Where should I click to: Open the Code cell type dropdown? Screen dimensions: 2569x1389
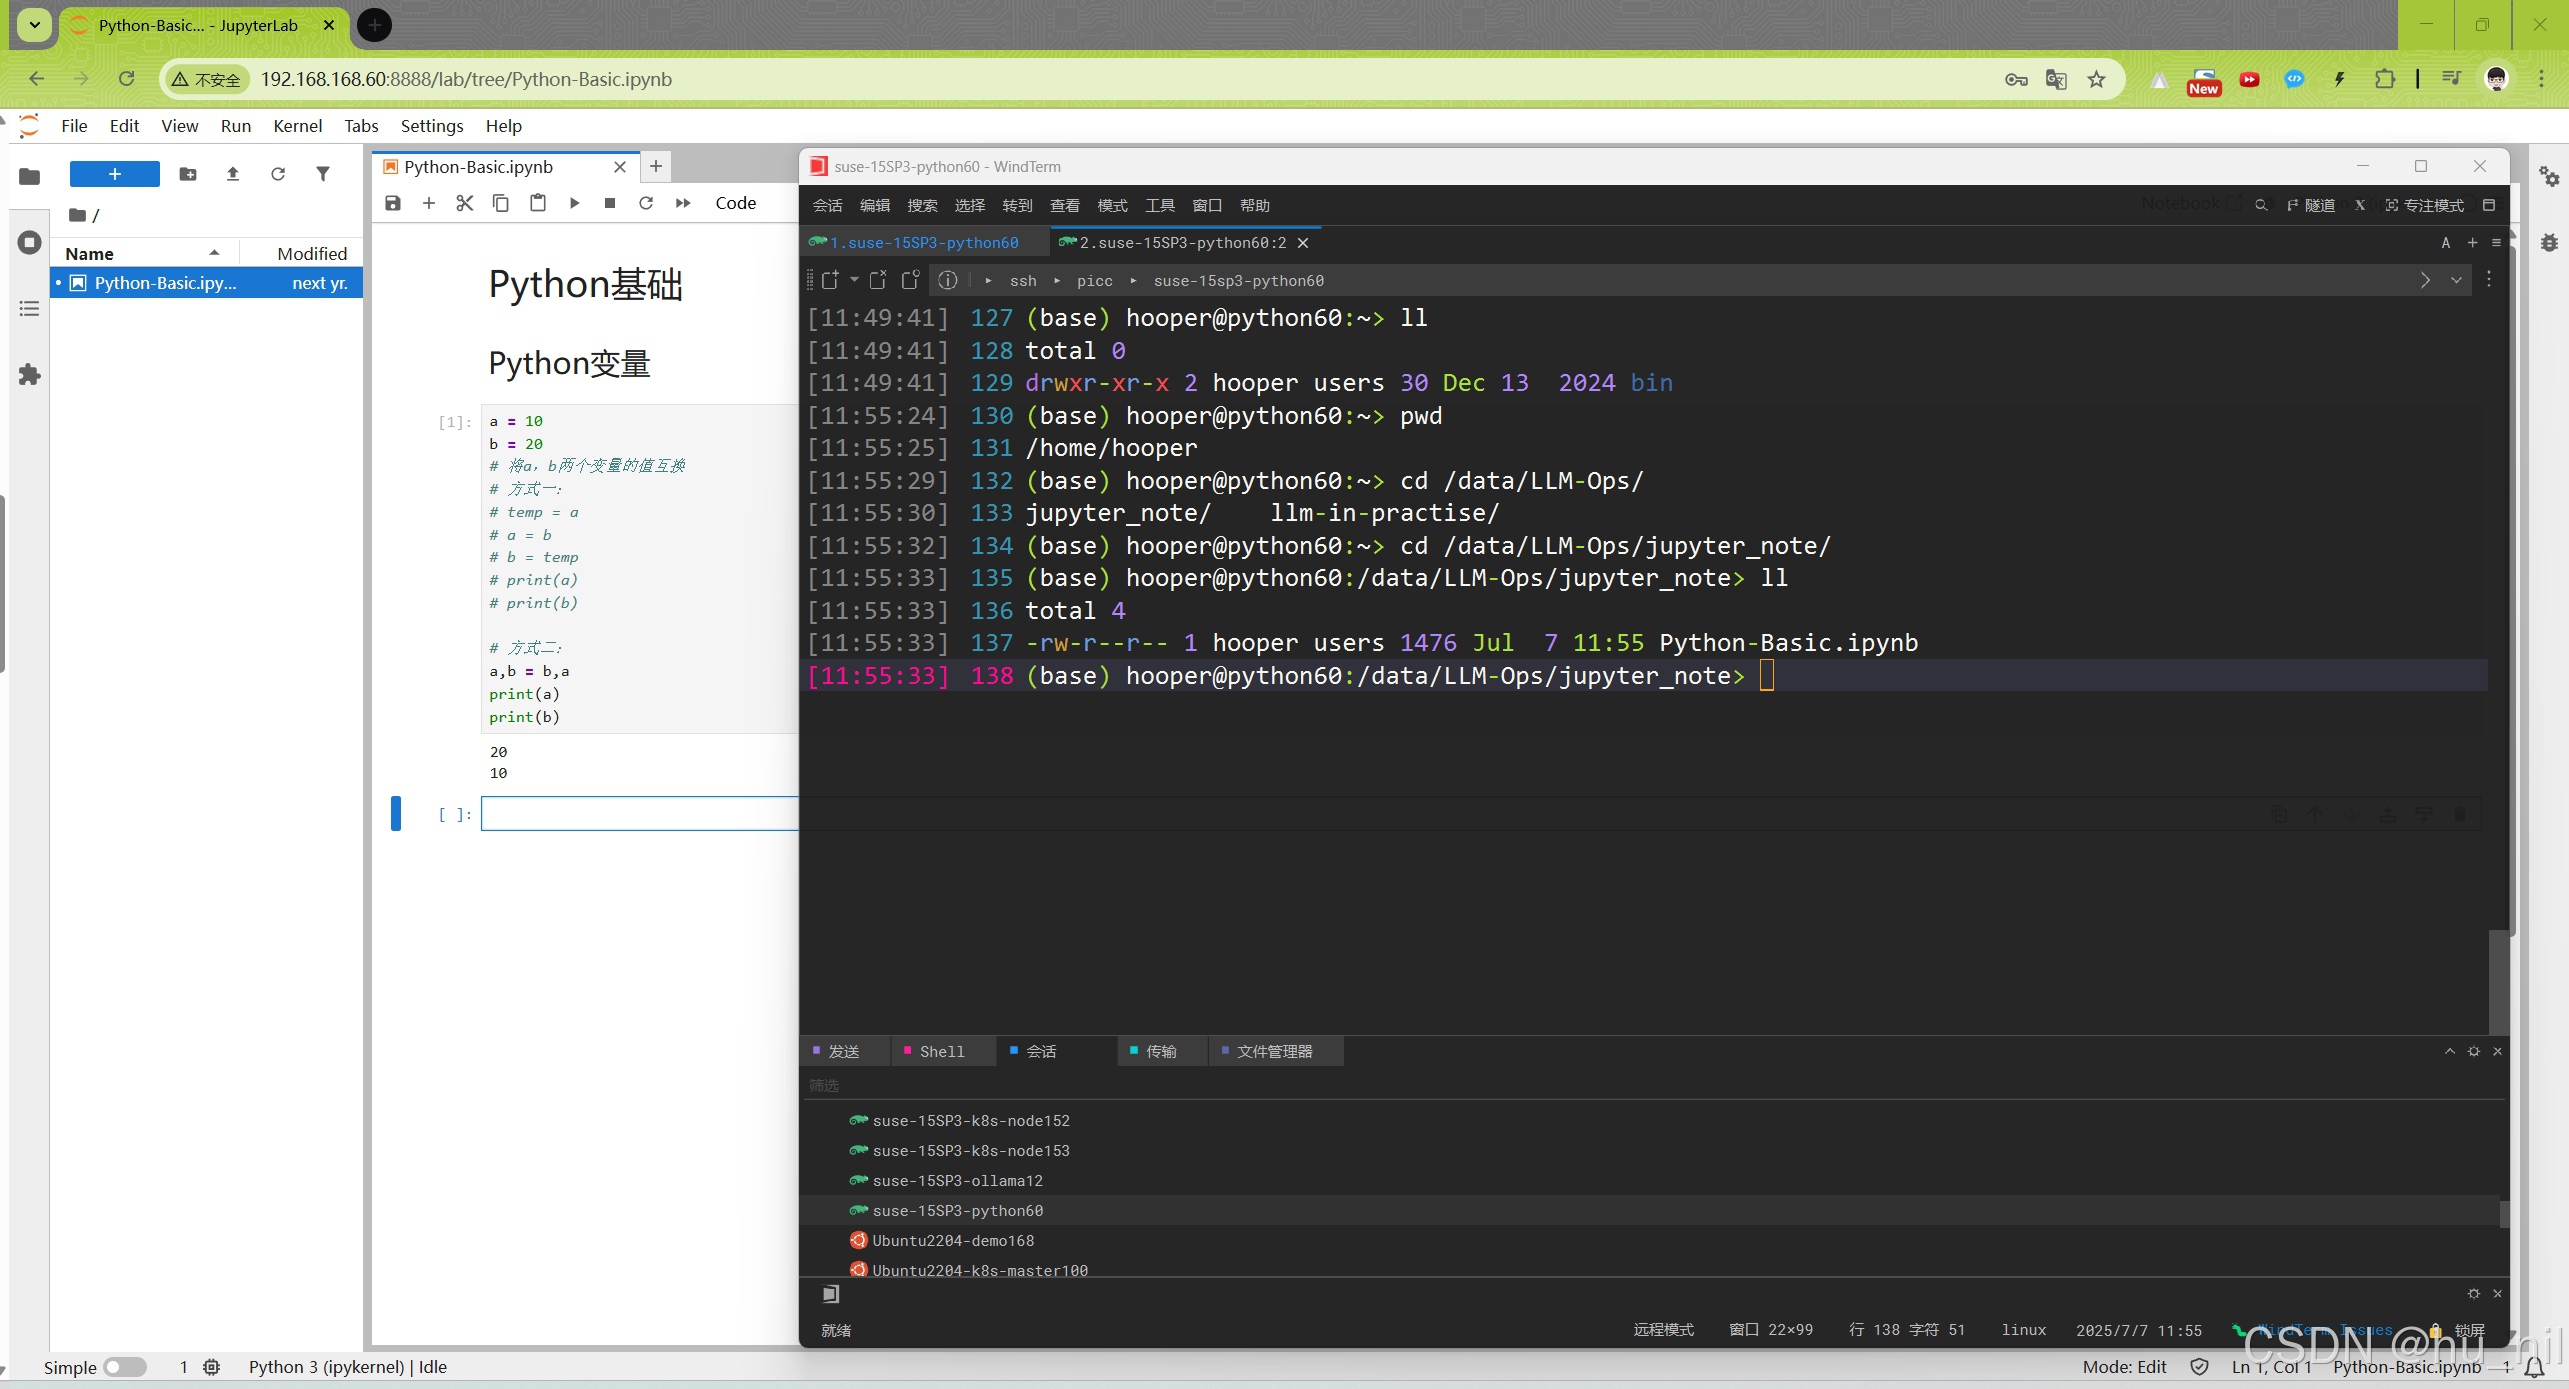coord(736,203)
